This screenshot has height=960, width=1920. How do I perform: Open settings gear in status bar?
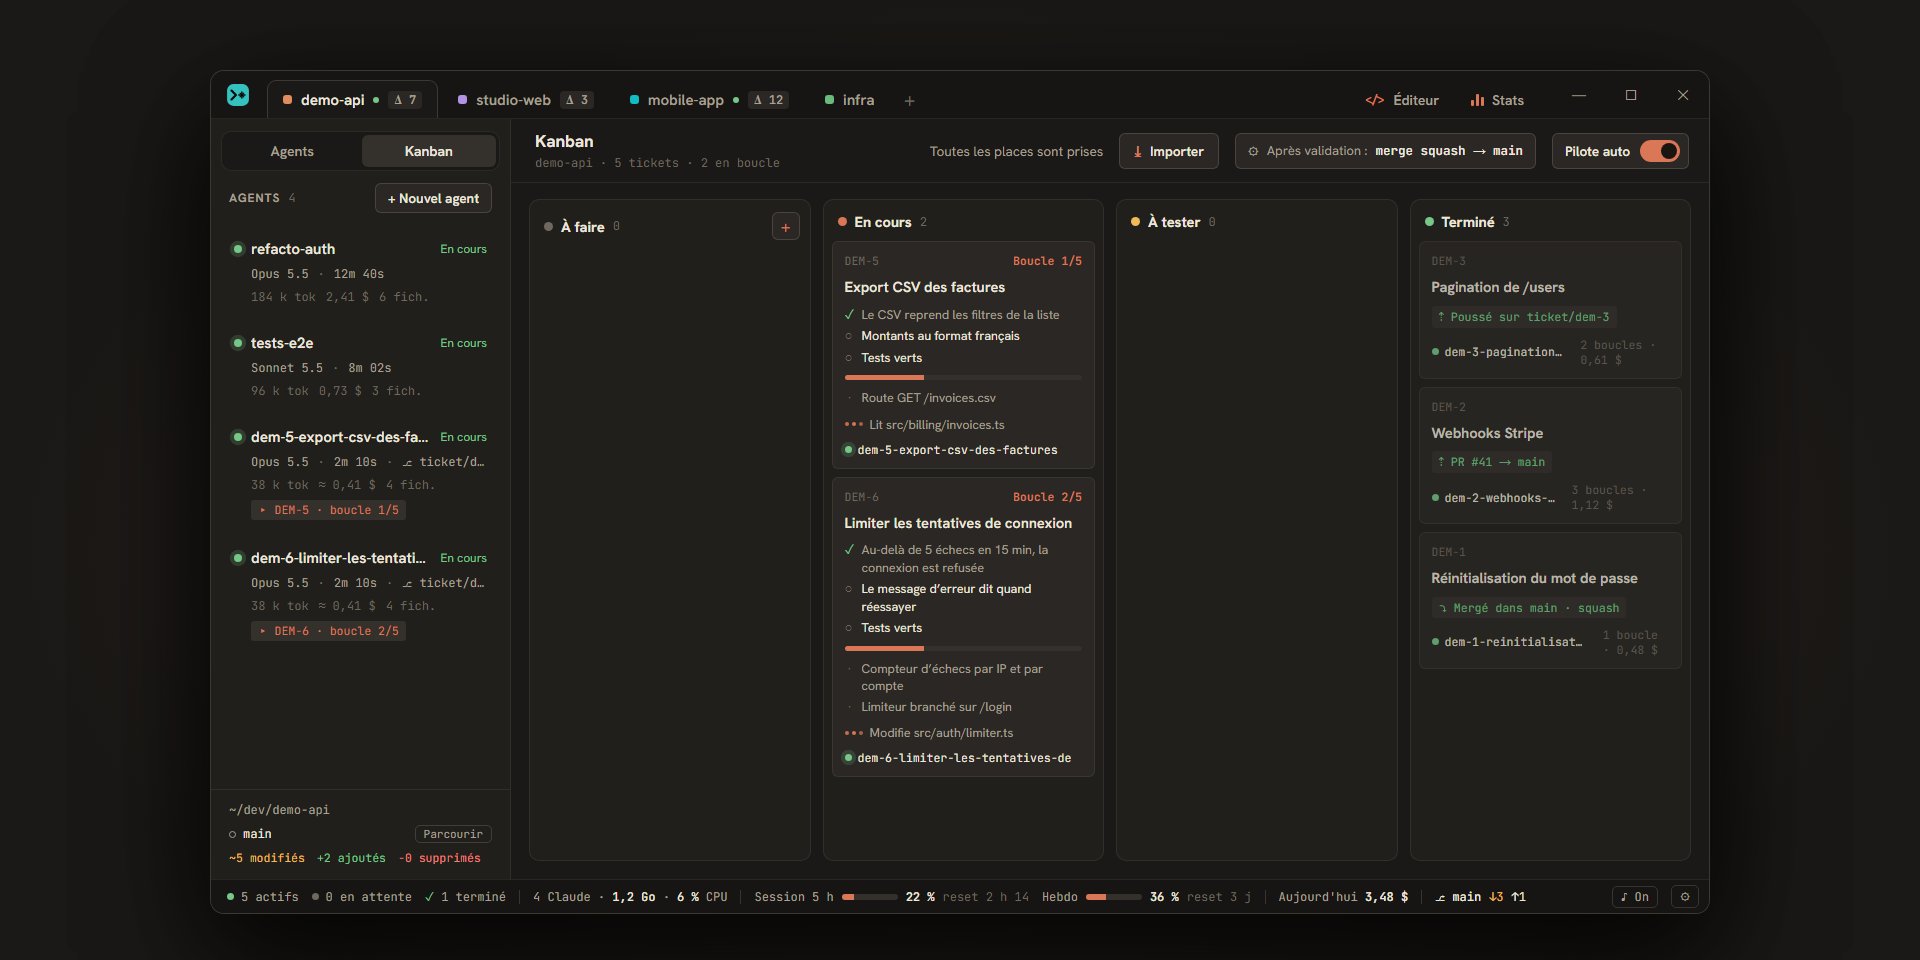pos(1685,897)
